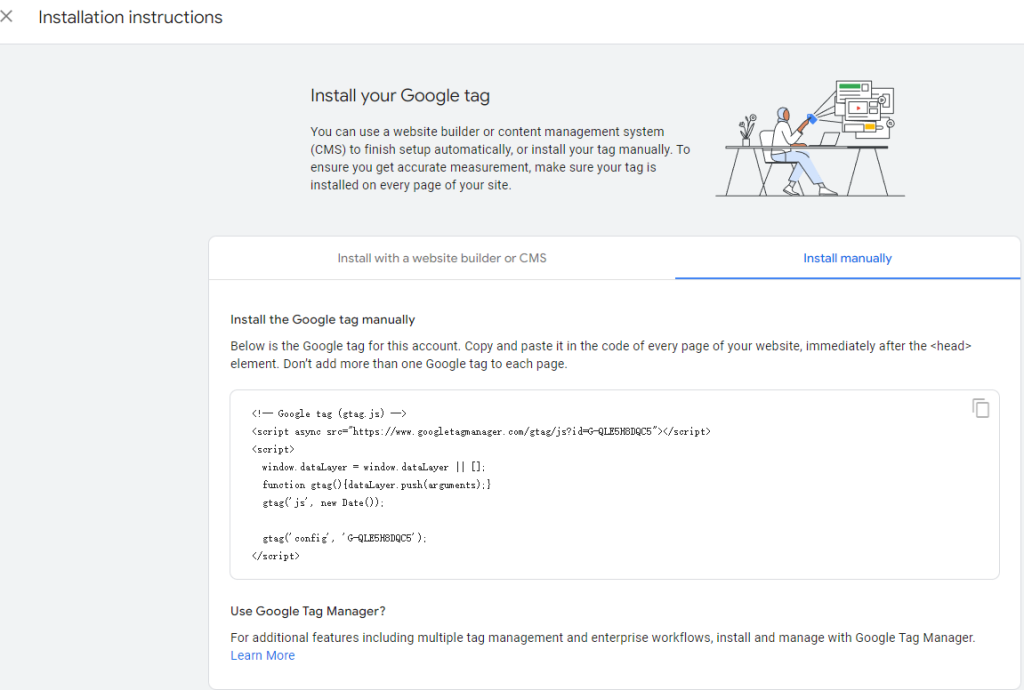
Task: Click the Use Google Tag Manager? heading
Action: coord(307,611)
